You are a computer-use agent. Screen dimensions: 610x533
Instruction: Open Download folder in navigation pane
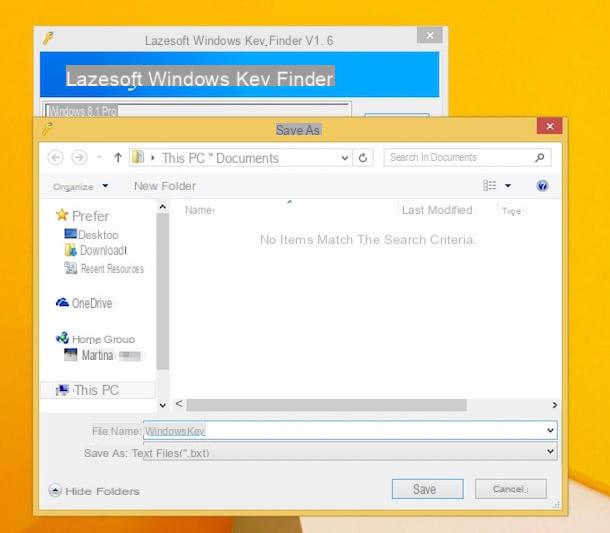[x=103, y=250]
